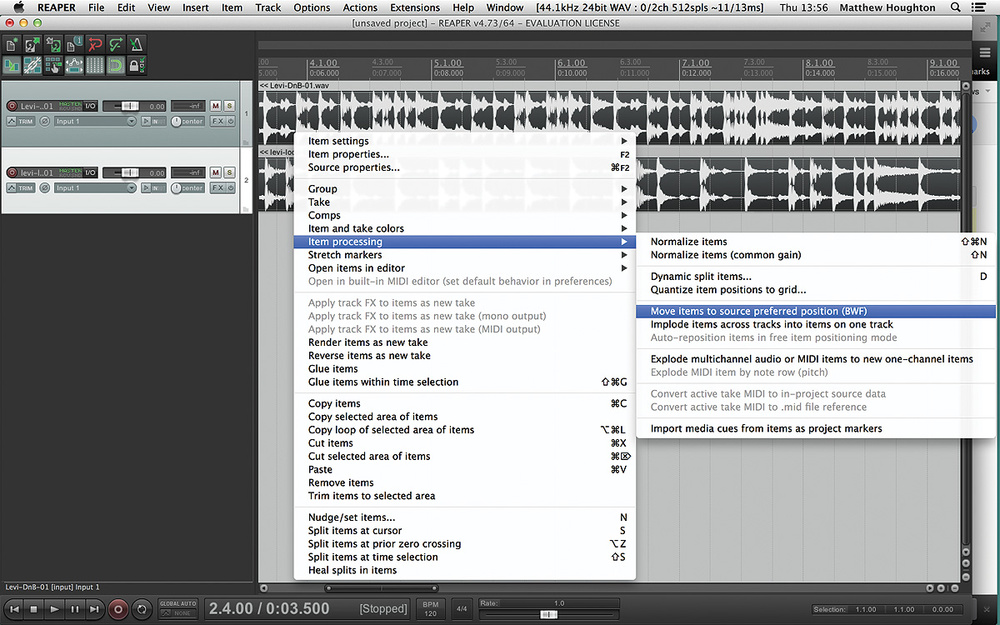
Task: Expand the Stretch markers submenu
Action: point(465,255)
